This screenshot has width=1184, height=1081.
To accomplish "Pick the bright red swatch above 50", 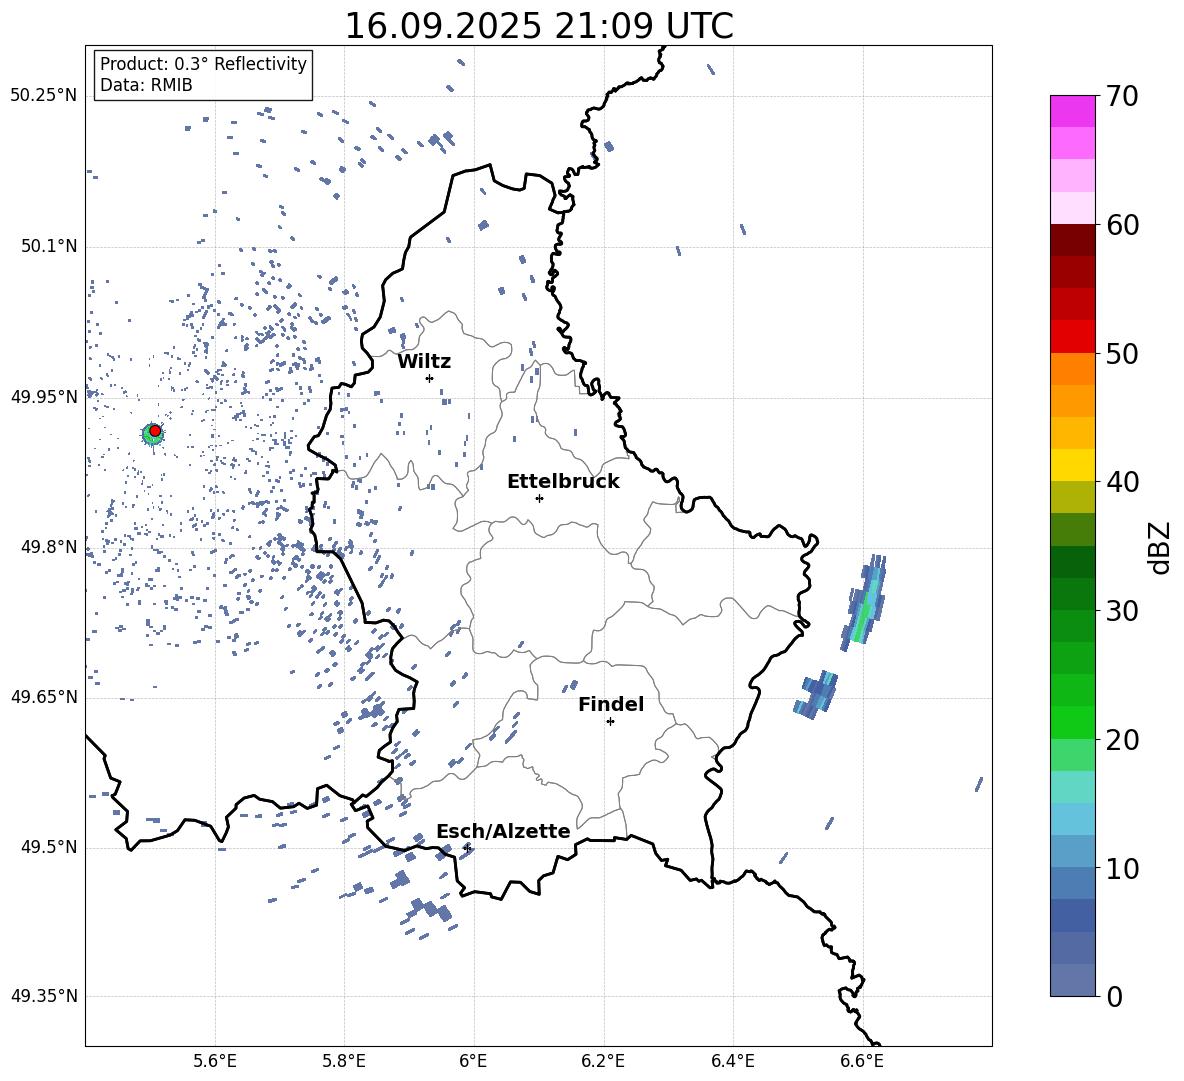I will pos(1072,337).
